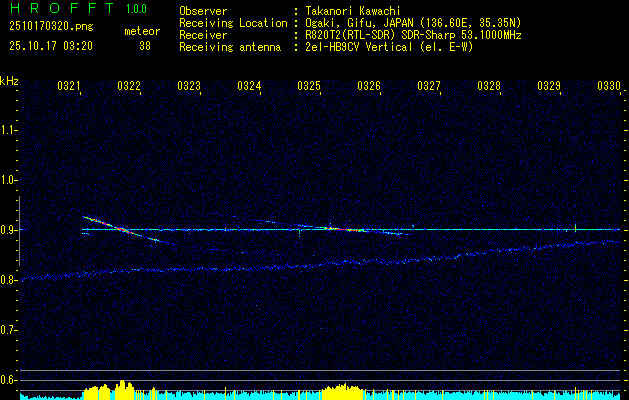Select the filename 2510170320.png
Viewport: 629px width, 400px height.
[x=51, y=27]
